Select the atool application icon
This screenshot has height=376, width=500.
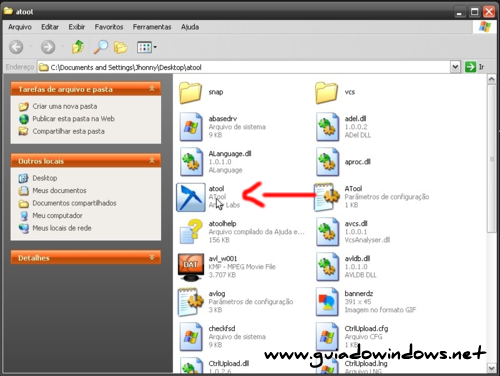191,197
